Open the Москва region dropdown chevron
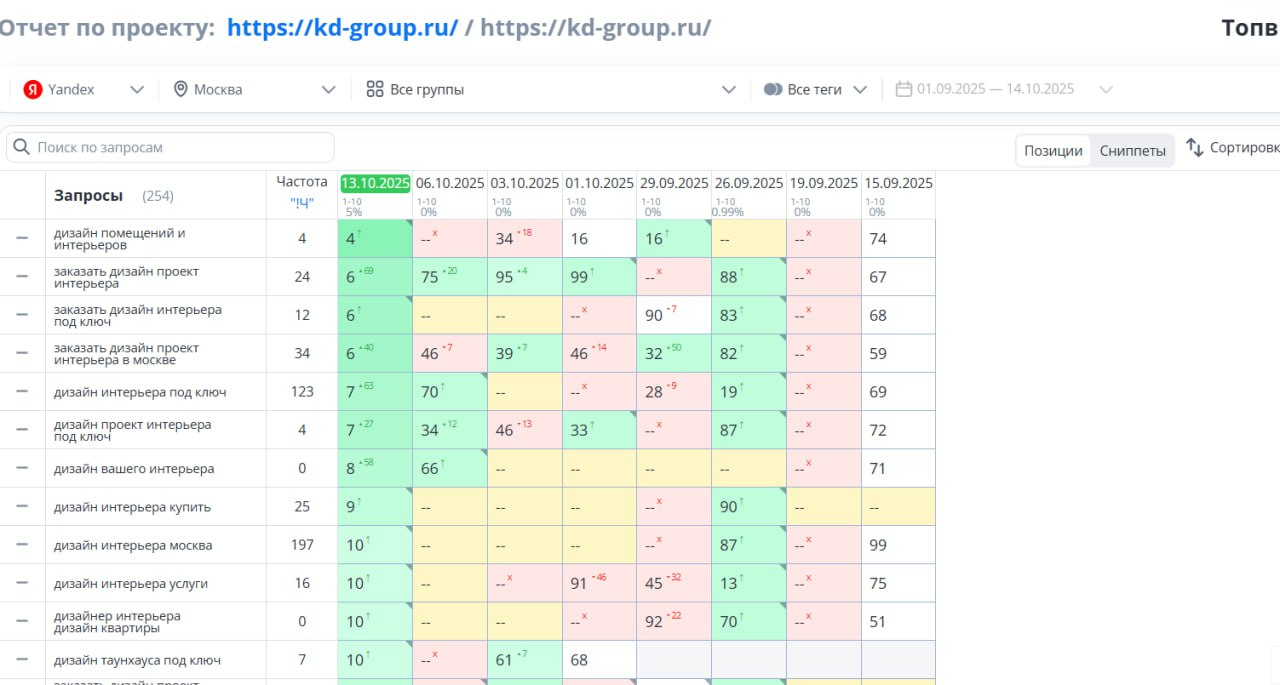 click(328, 90)
